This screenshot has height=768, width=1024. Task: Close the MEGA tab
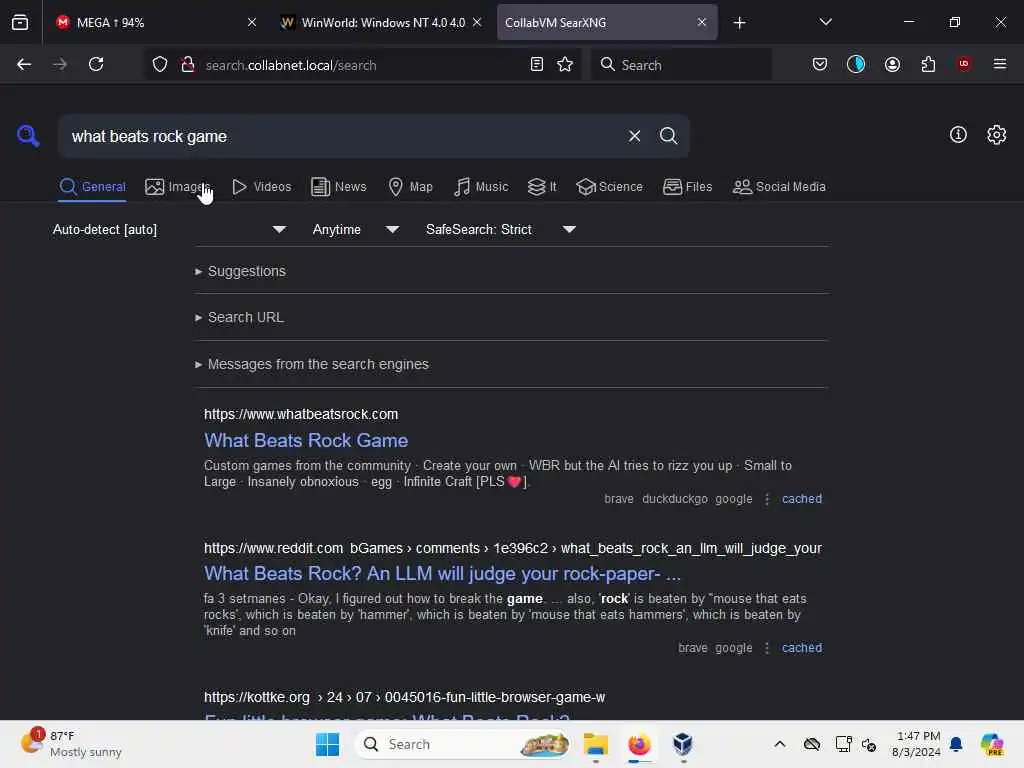pyautogui.click(x=251, y=22)
